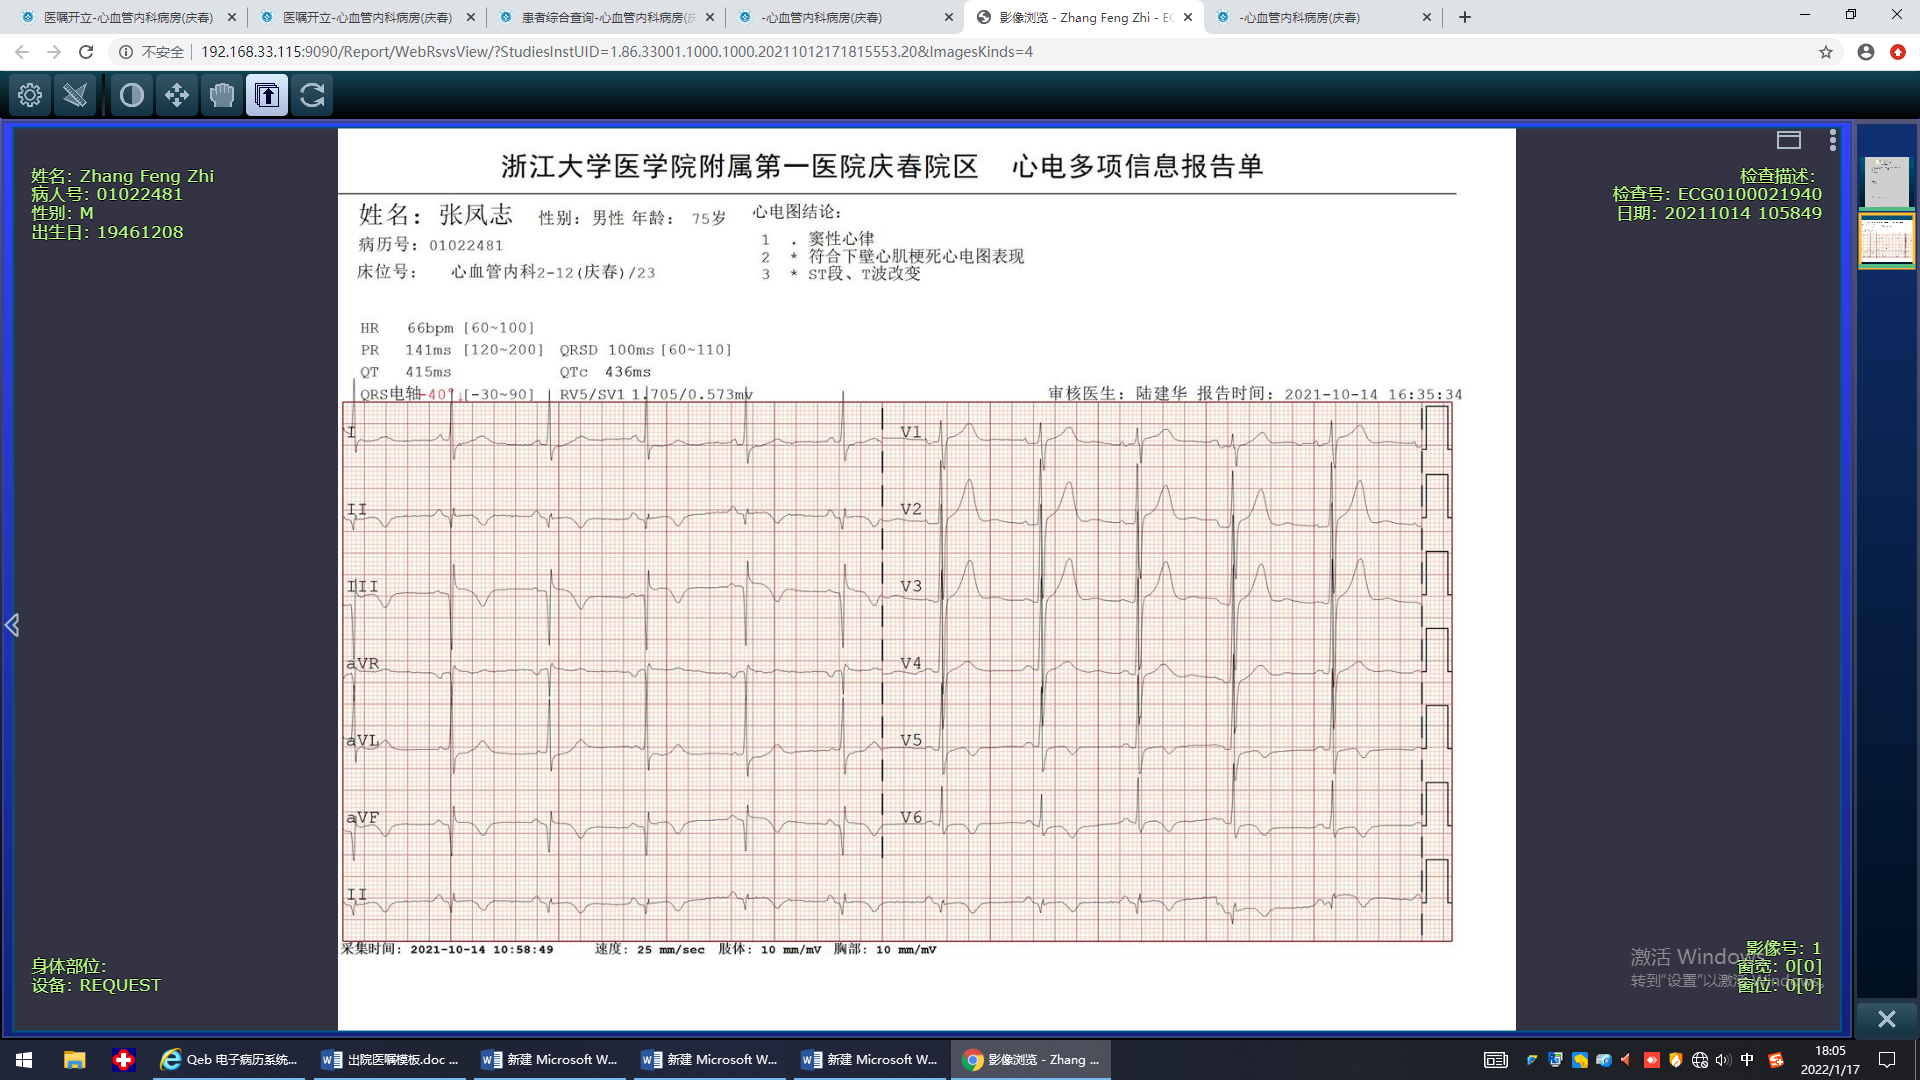Choose the hand pan tool
Screen dimensions: 1920x1080
222,95
